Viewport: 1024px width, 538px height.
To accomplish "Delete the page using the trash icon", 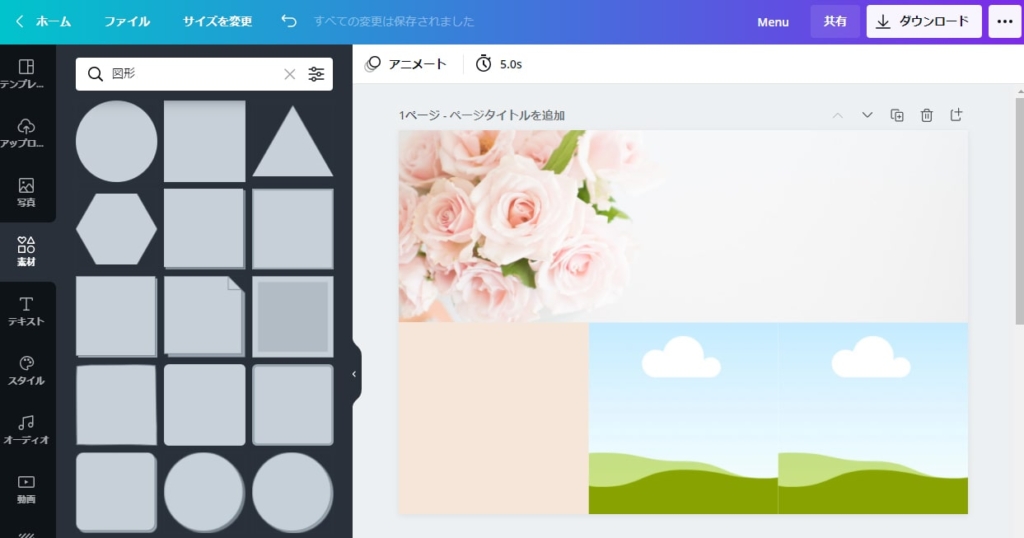I will point(927,115).
